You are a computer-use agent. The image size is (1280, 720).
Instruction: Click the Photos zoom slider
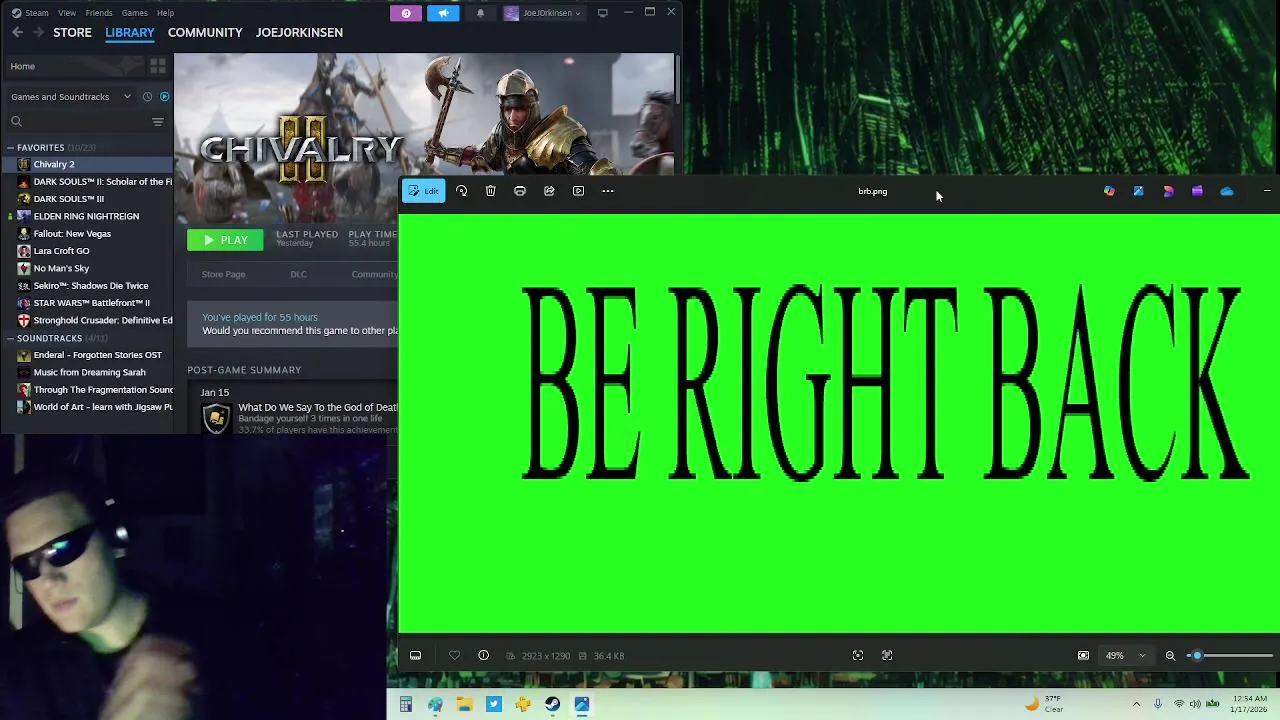[1230, 656]
